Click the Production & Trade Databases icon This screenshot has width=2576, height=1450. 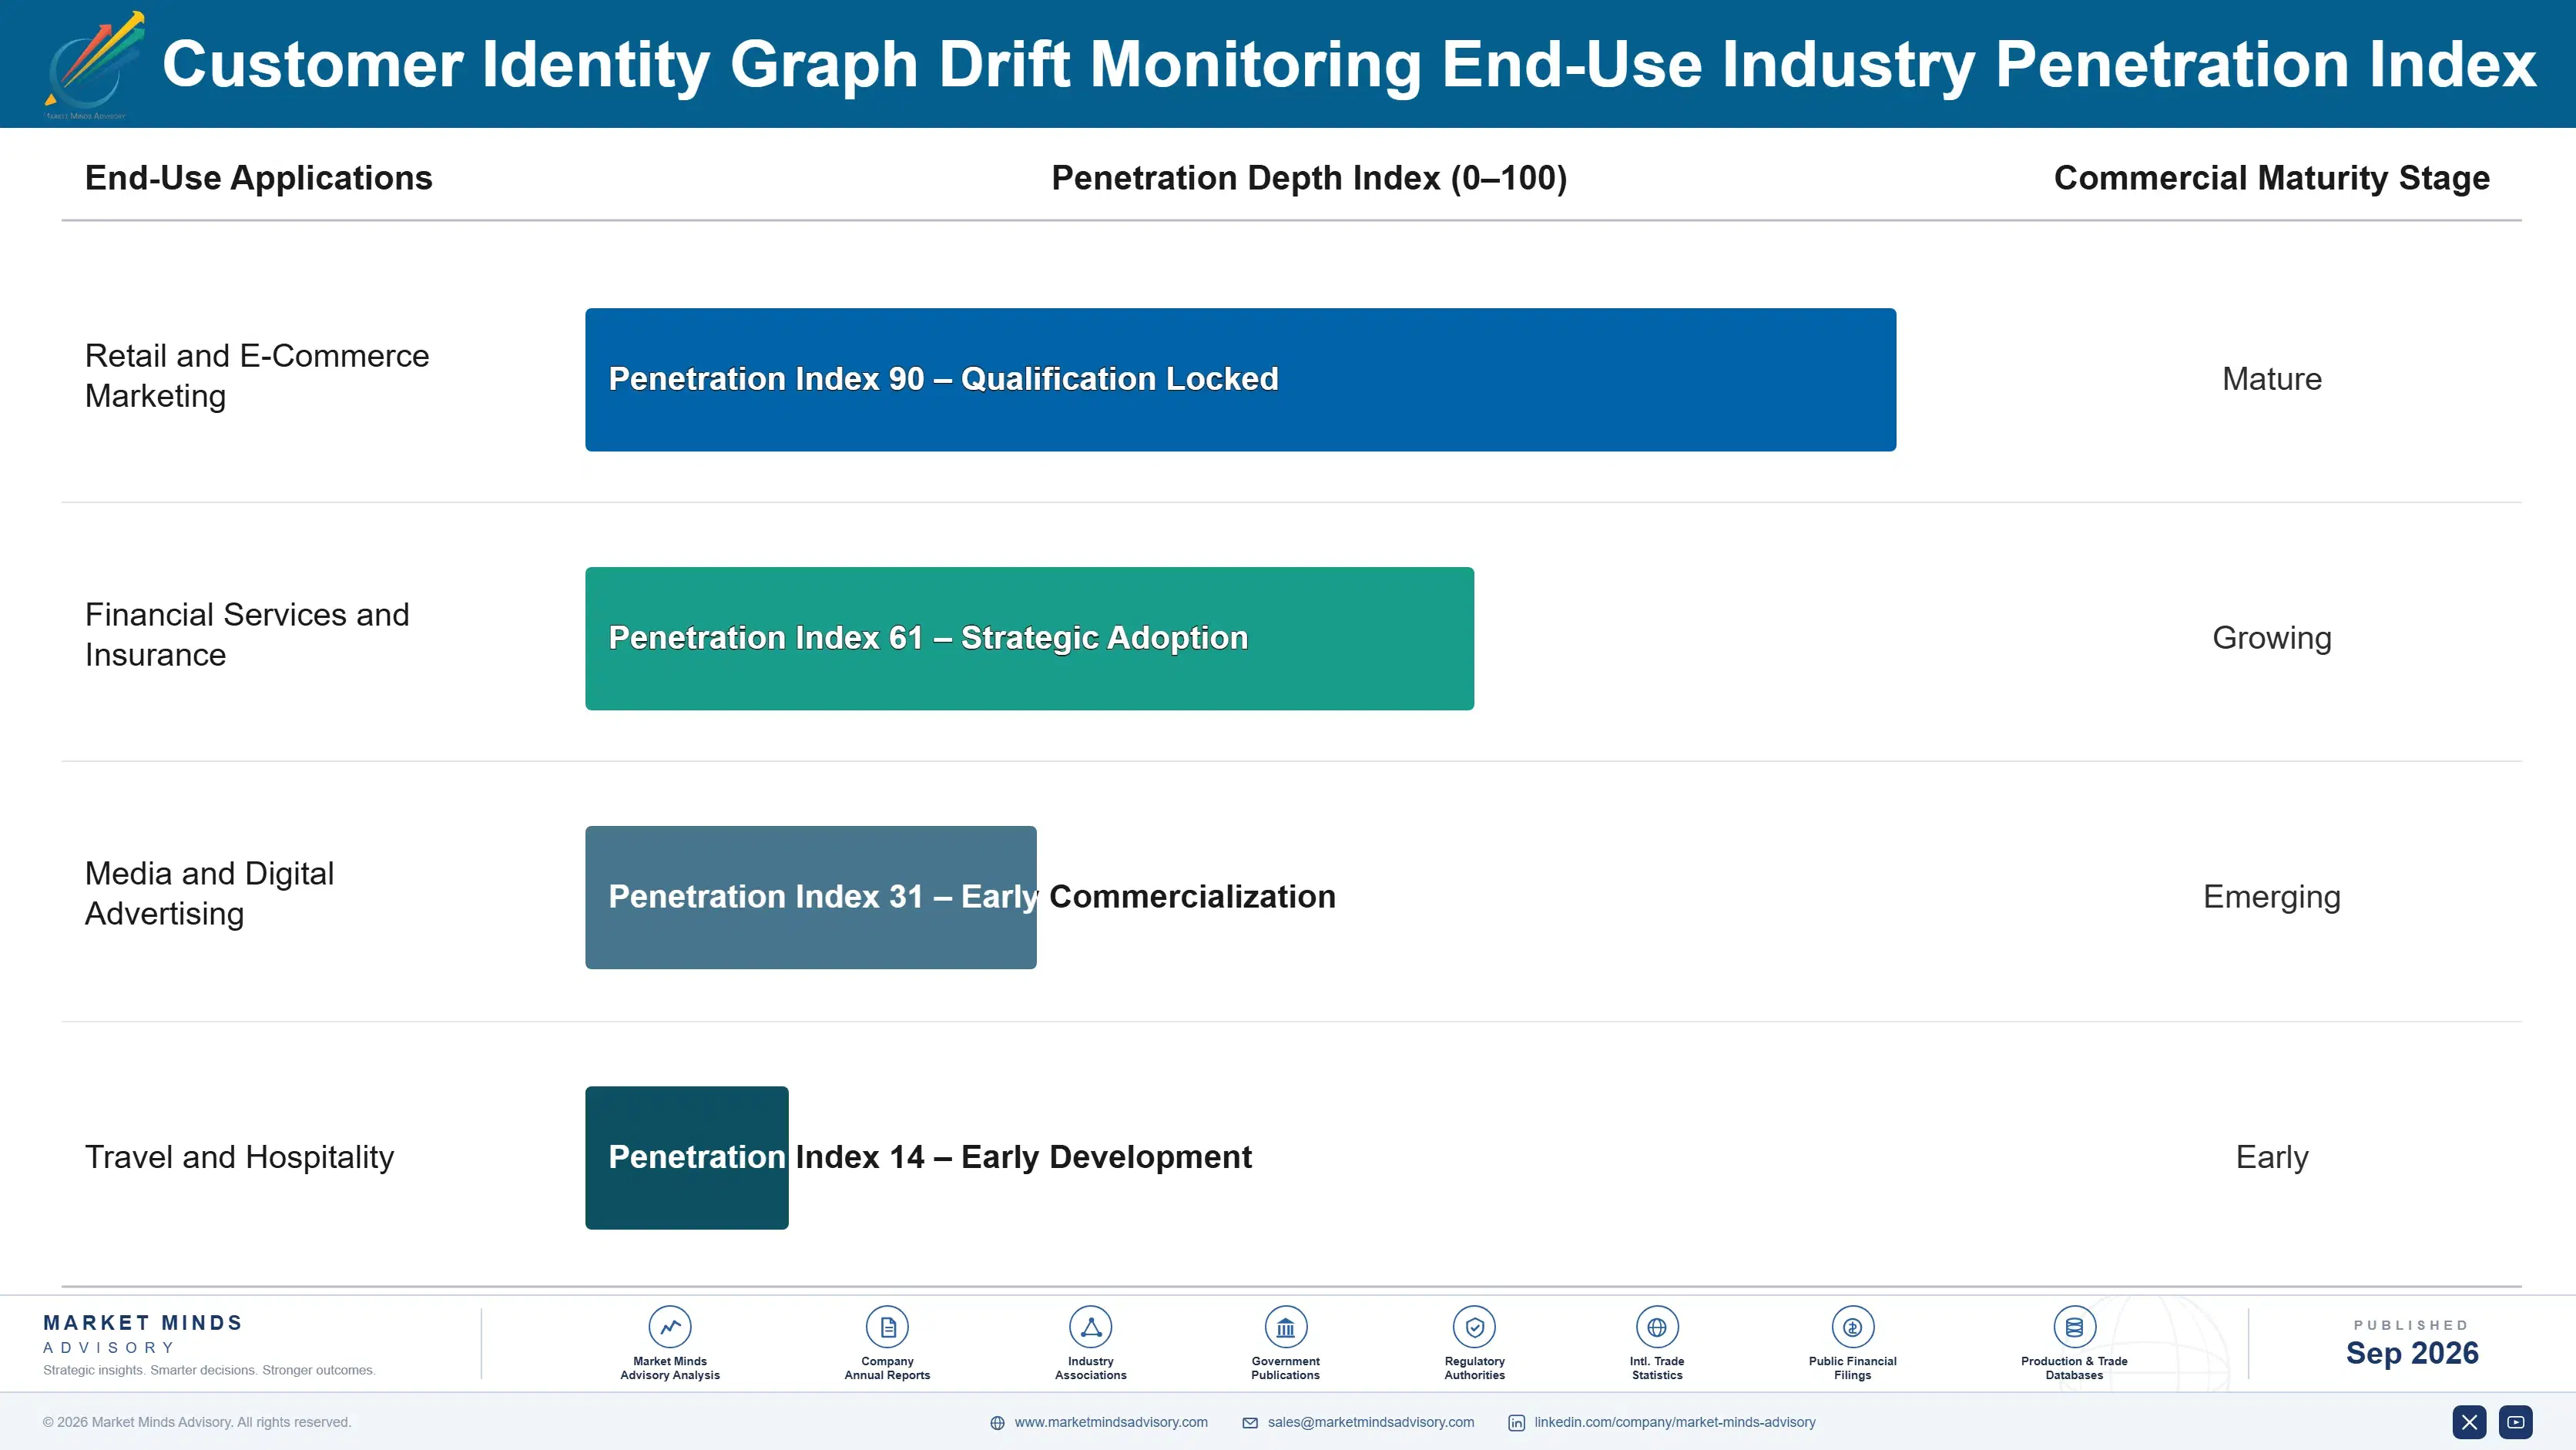coord(2074,1327)
